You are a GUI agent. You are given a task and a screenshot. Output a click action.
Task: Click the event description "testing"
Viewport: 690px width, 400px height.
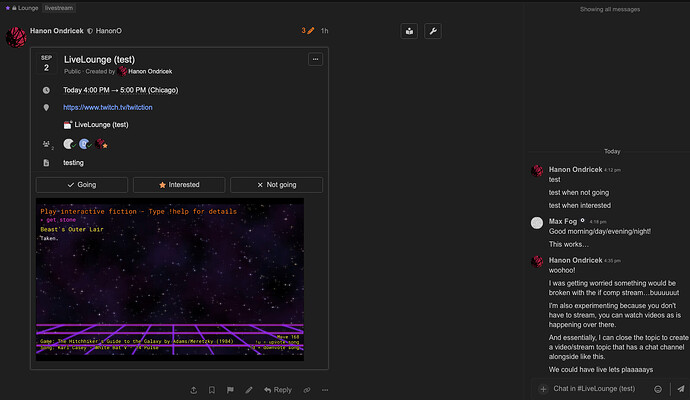click(73, 163)
